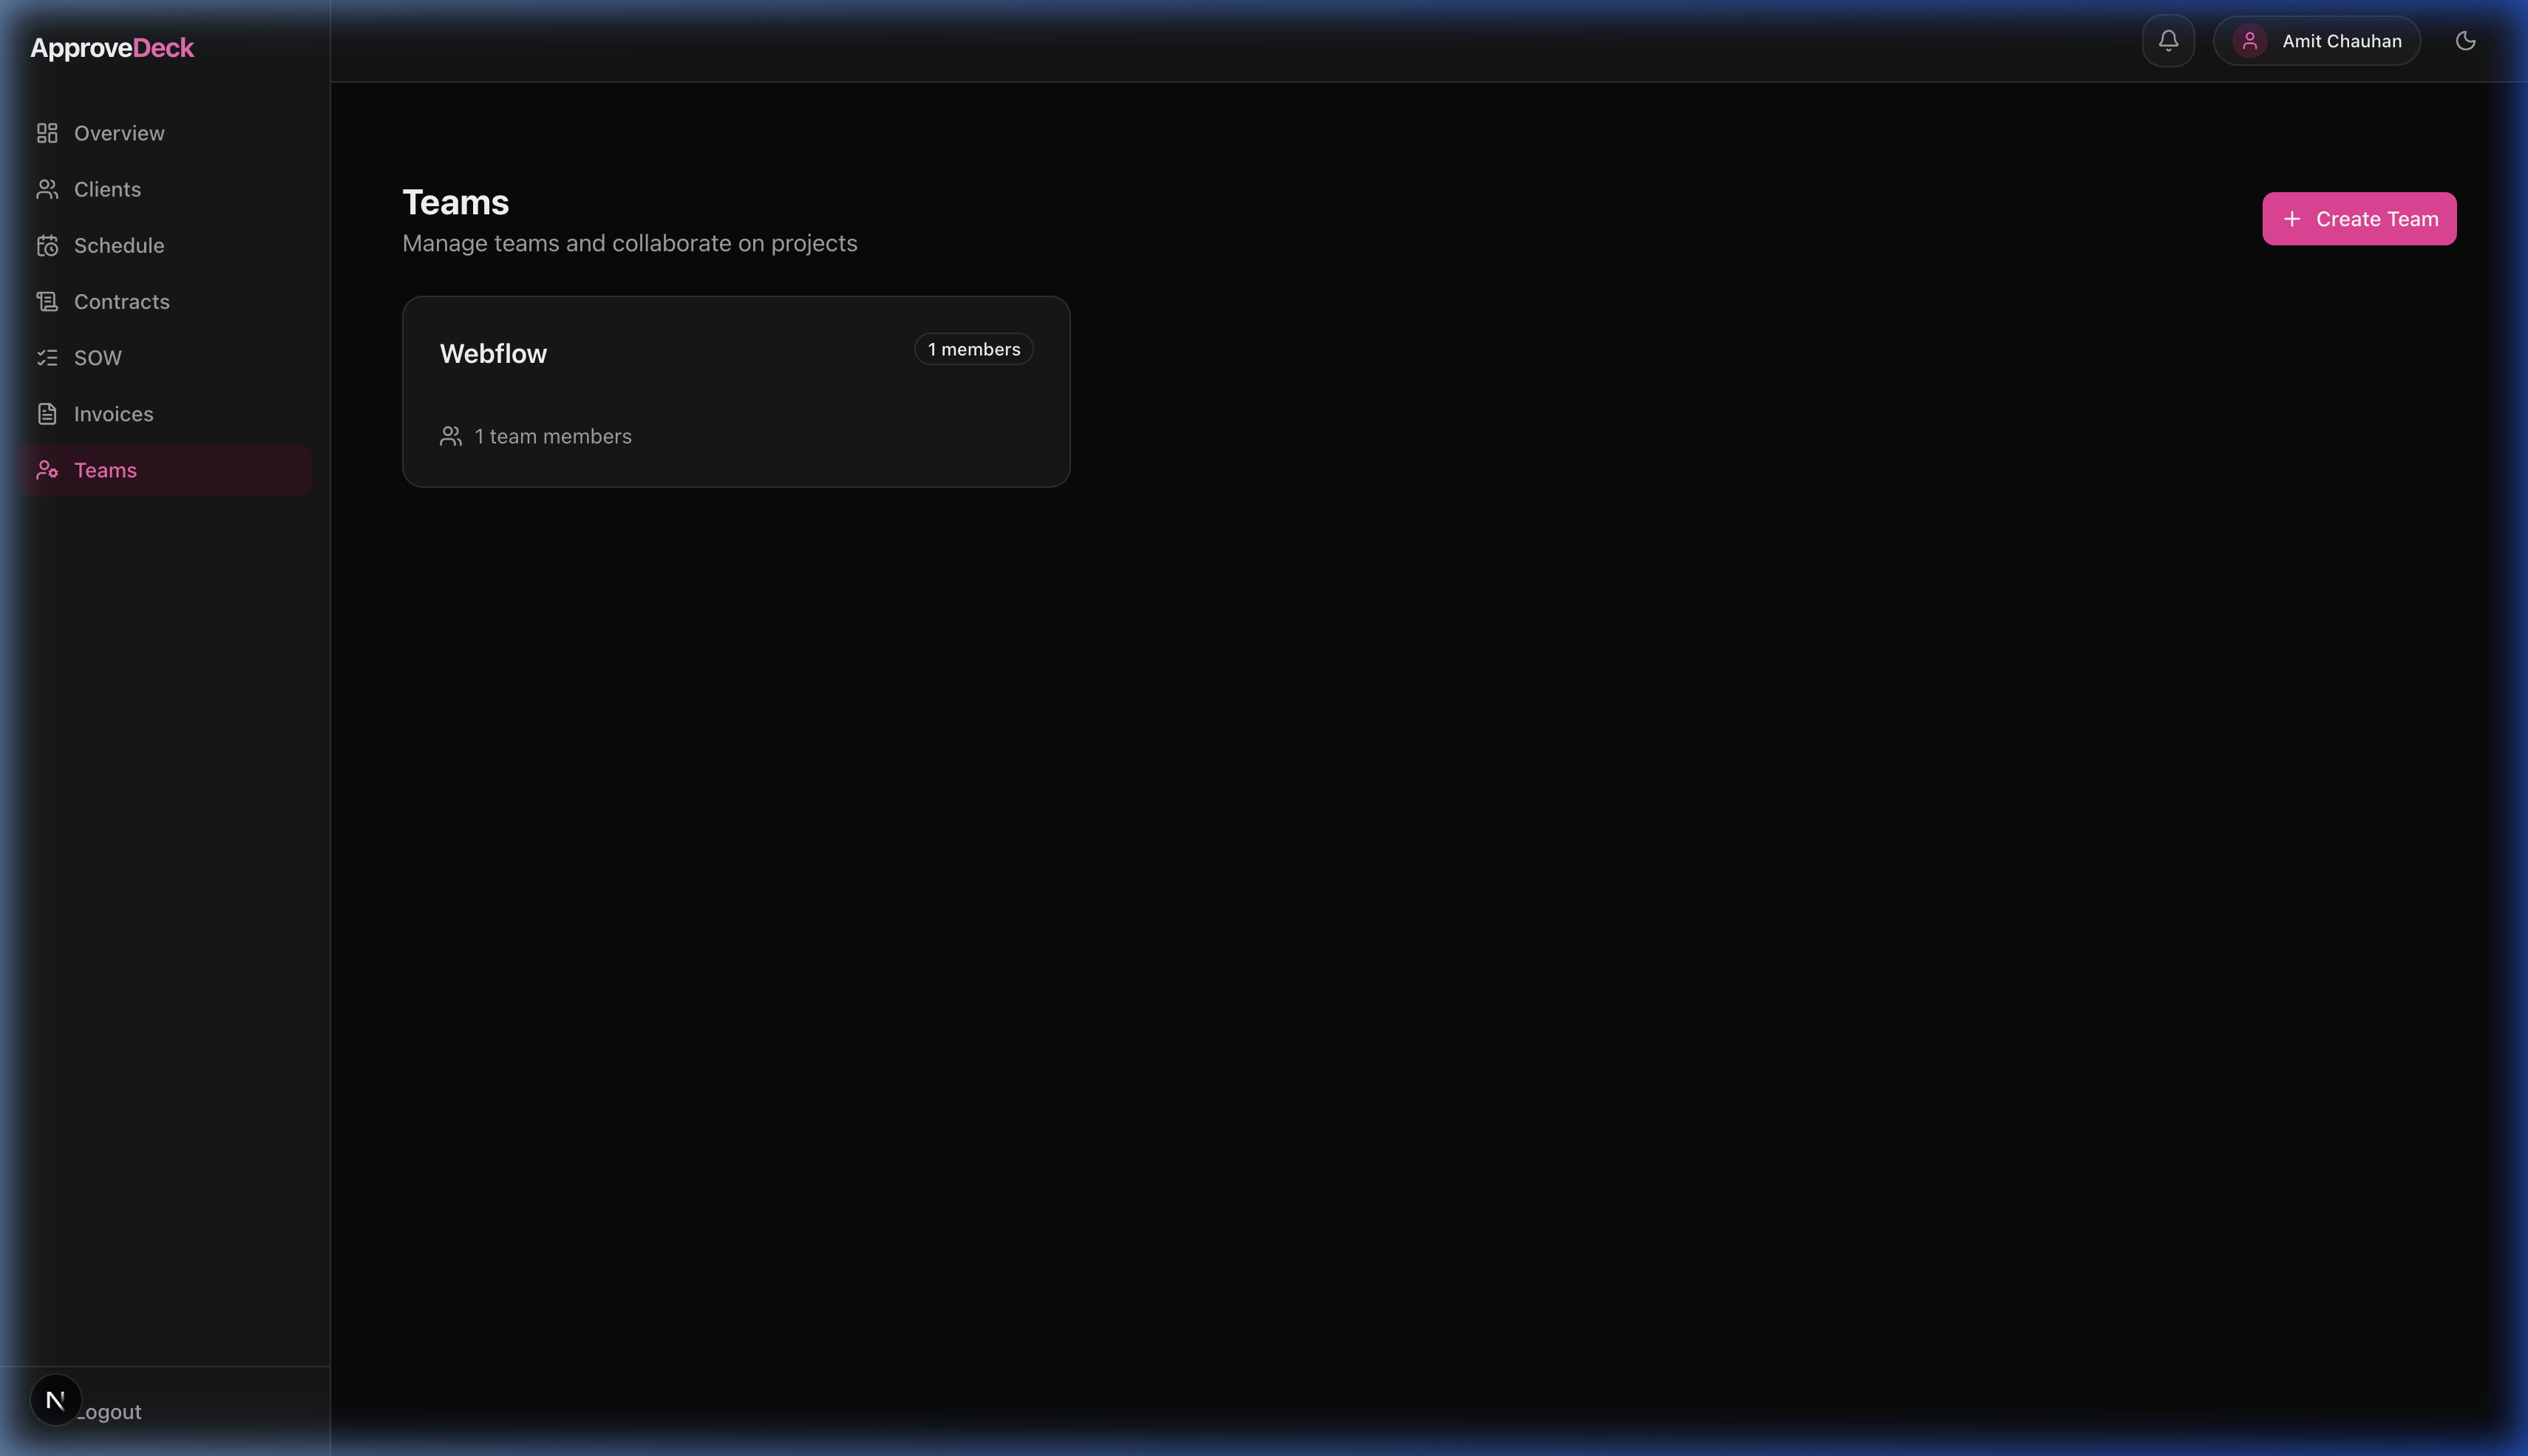Click the SOW checklist icon
This screenshot has width=2528, height=1456.
[47, 357]
